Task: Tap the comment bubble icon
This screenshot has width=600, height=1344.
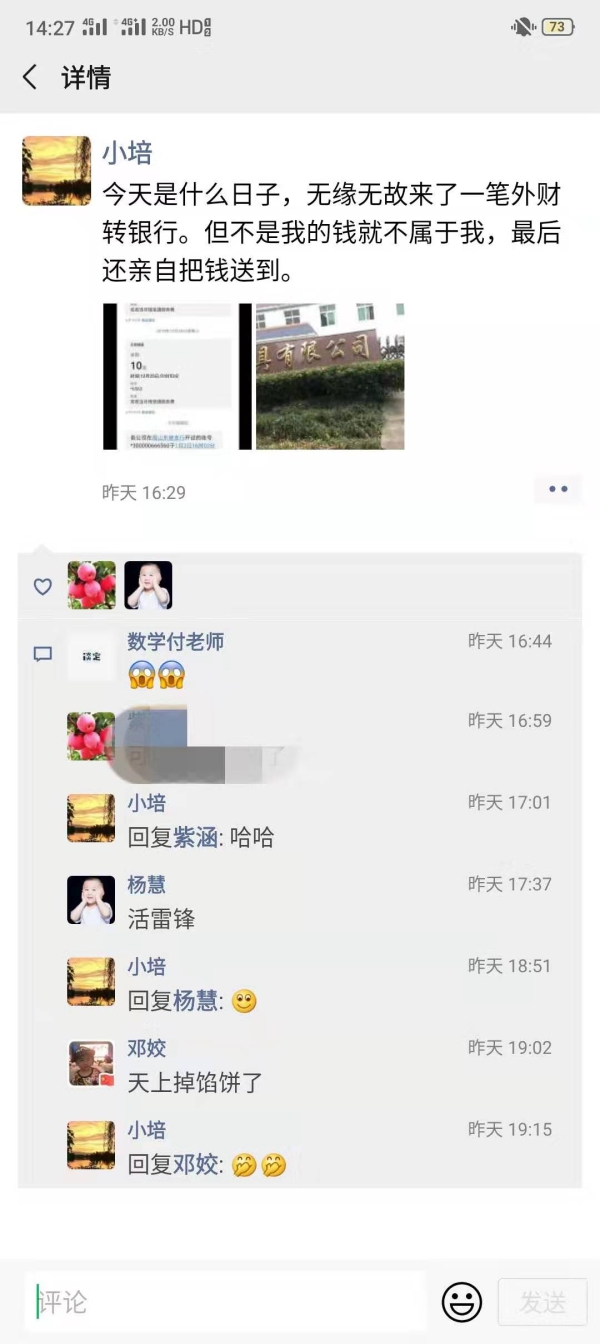Action: [43, 654]
